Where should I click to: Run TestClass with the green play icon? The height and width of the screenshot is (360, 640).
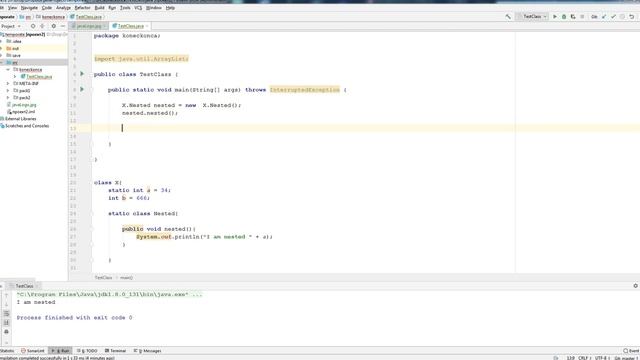[555, 17]
